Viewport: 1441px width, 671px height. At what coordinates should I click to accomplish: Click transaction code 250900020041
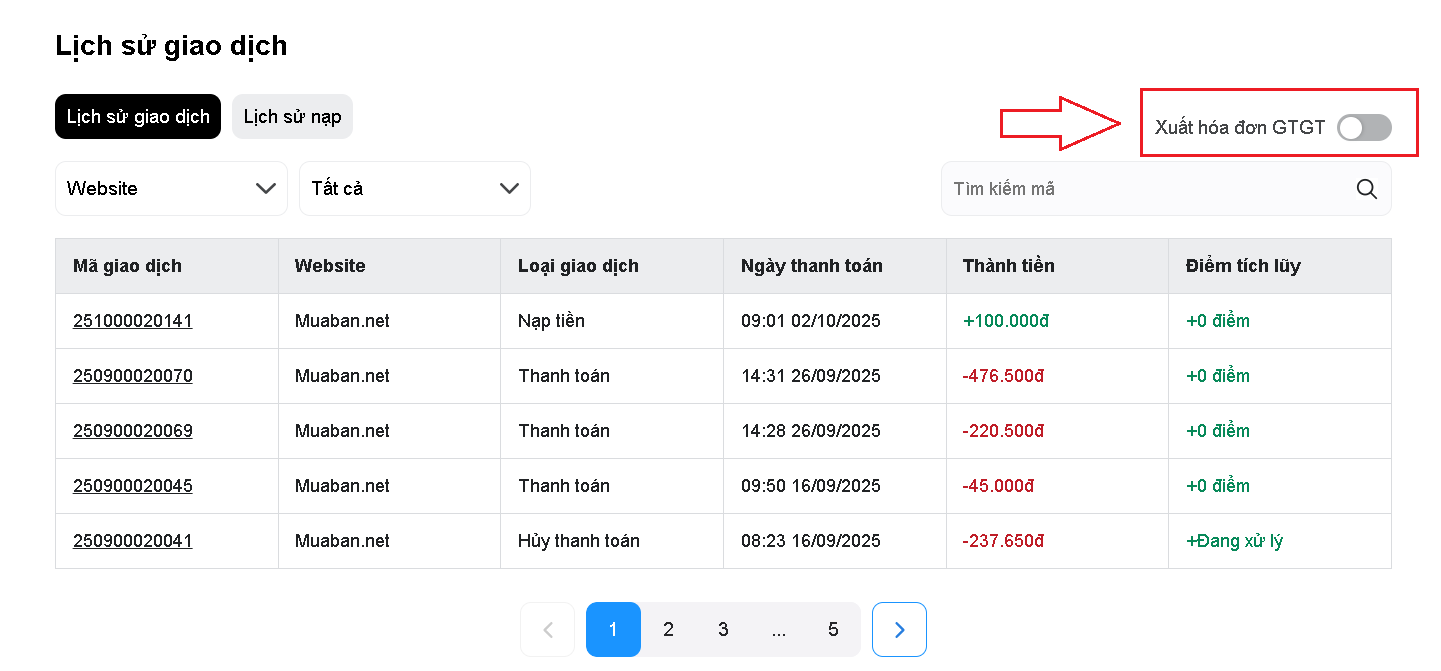click(133, 541)
